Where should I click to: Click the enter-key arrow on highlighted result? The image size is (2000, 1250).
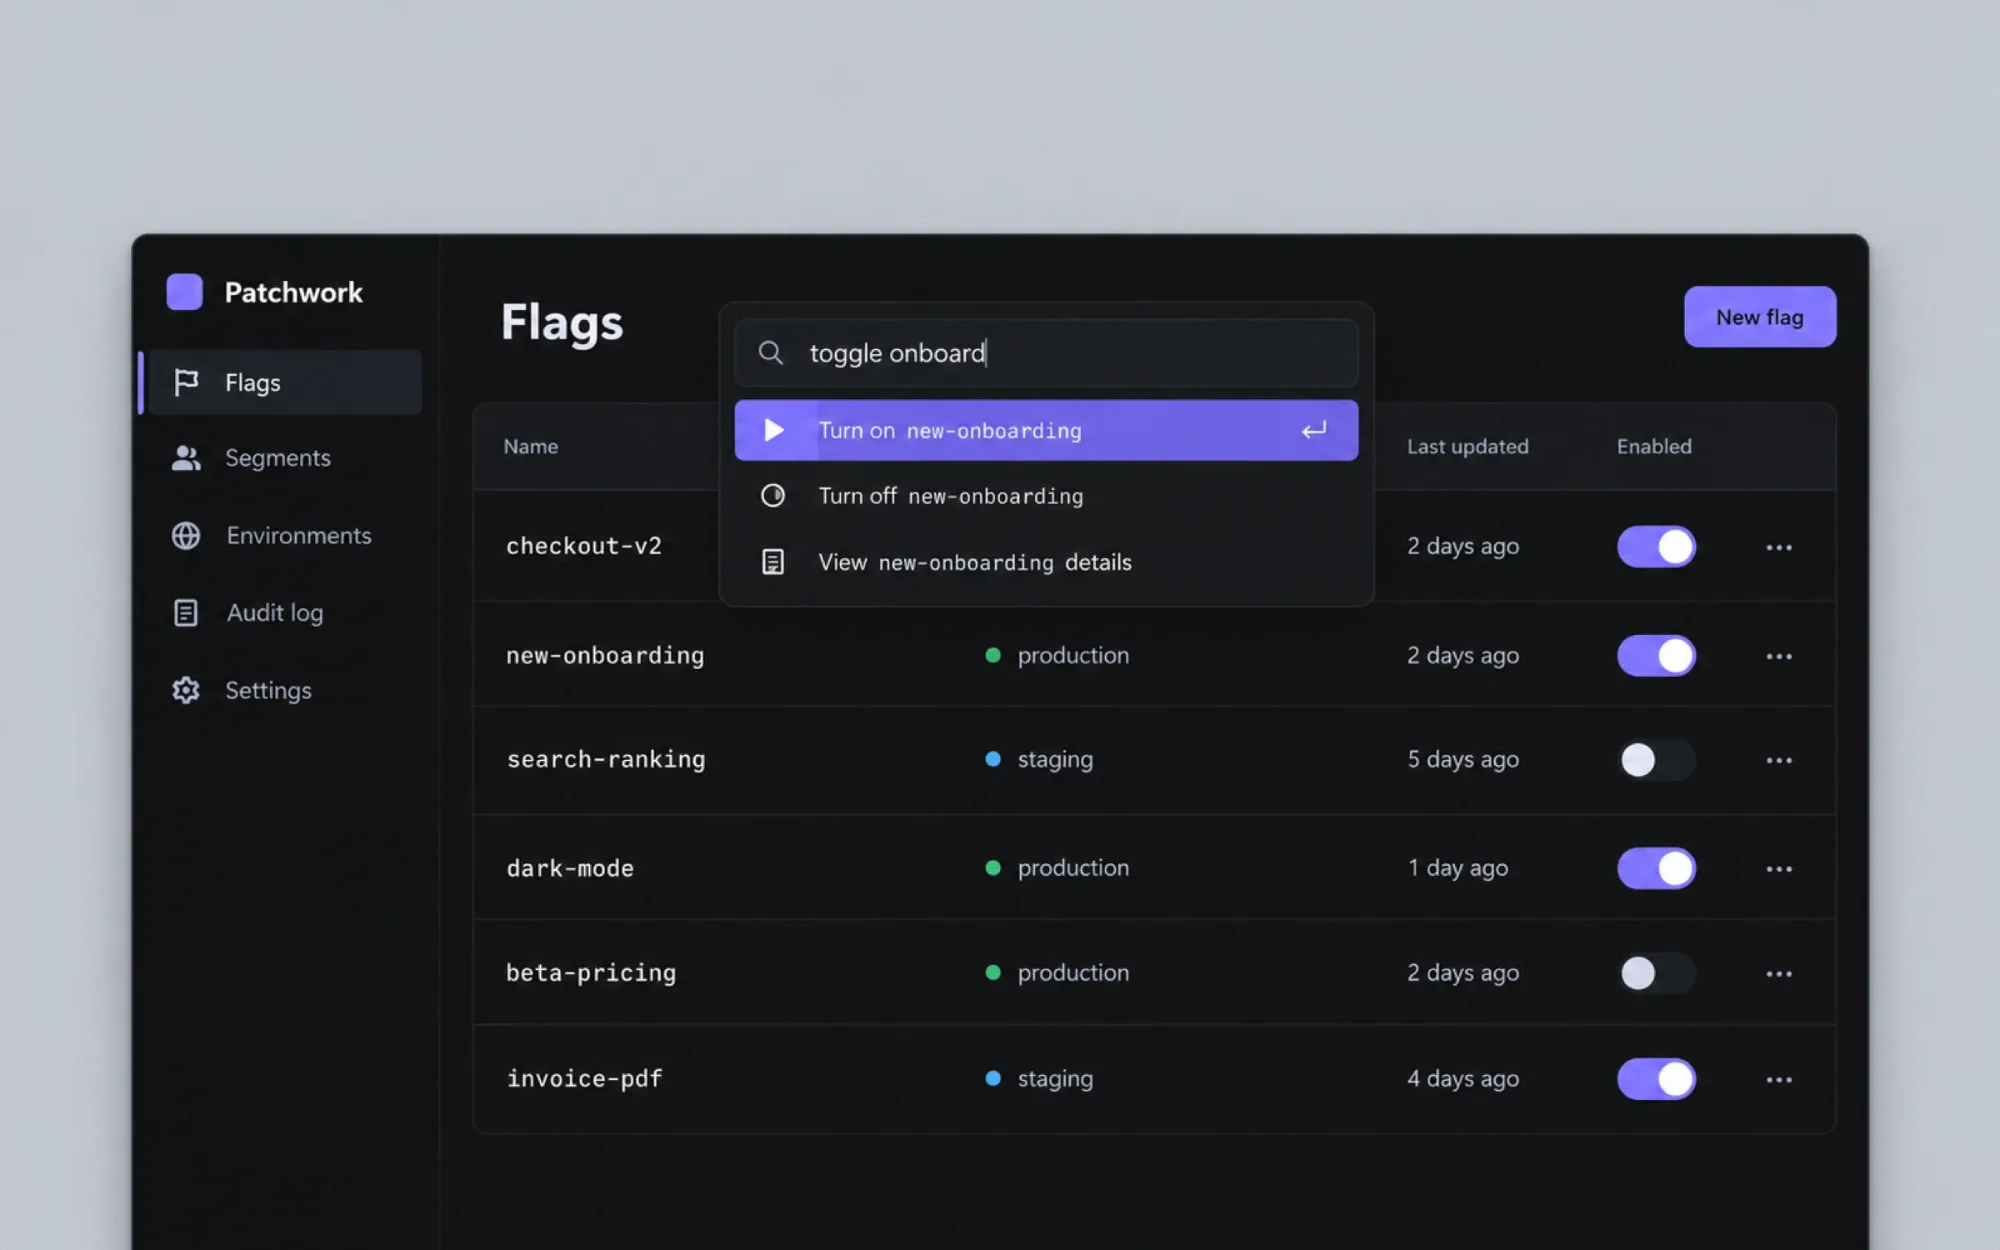coord(1314,430)
